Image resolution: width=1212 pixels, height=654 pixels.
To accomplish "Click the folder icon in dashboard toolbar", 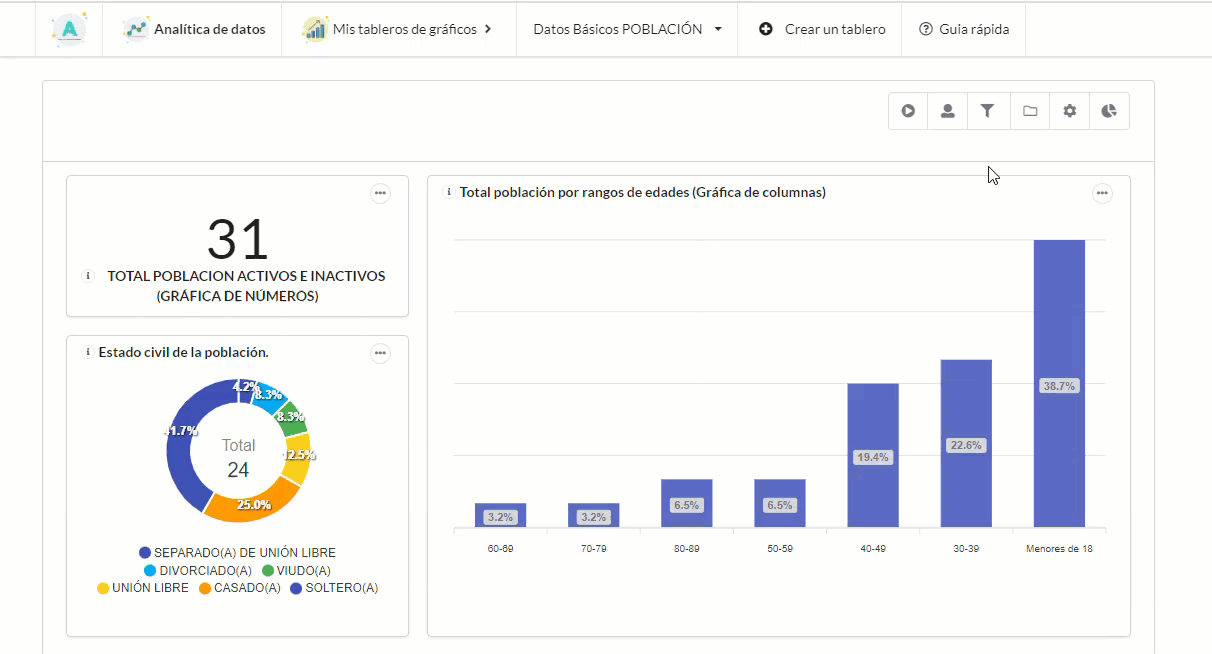I will tap(1029, 111).
